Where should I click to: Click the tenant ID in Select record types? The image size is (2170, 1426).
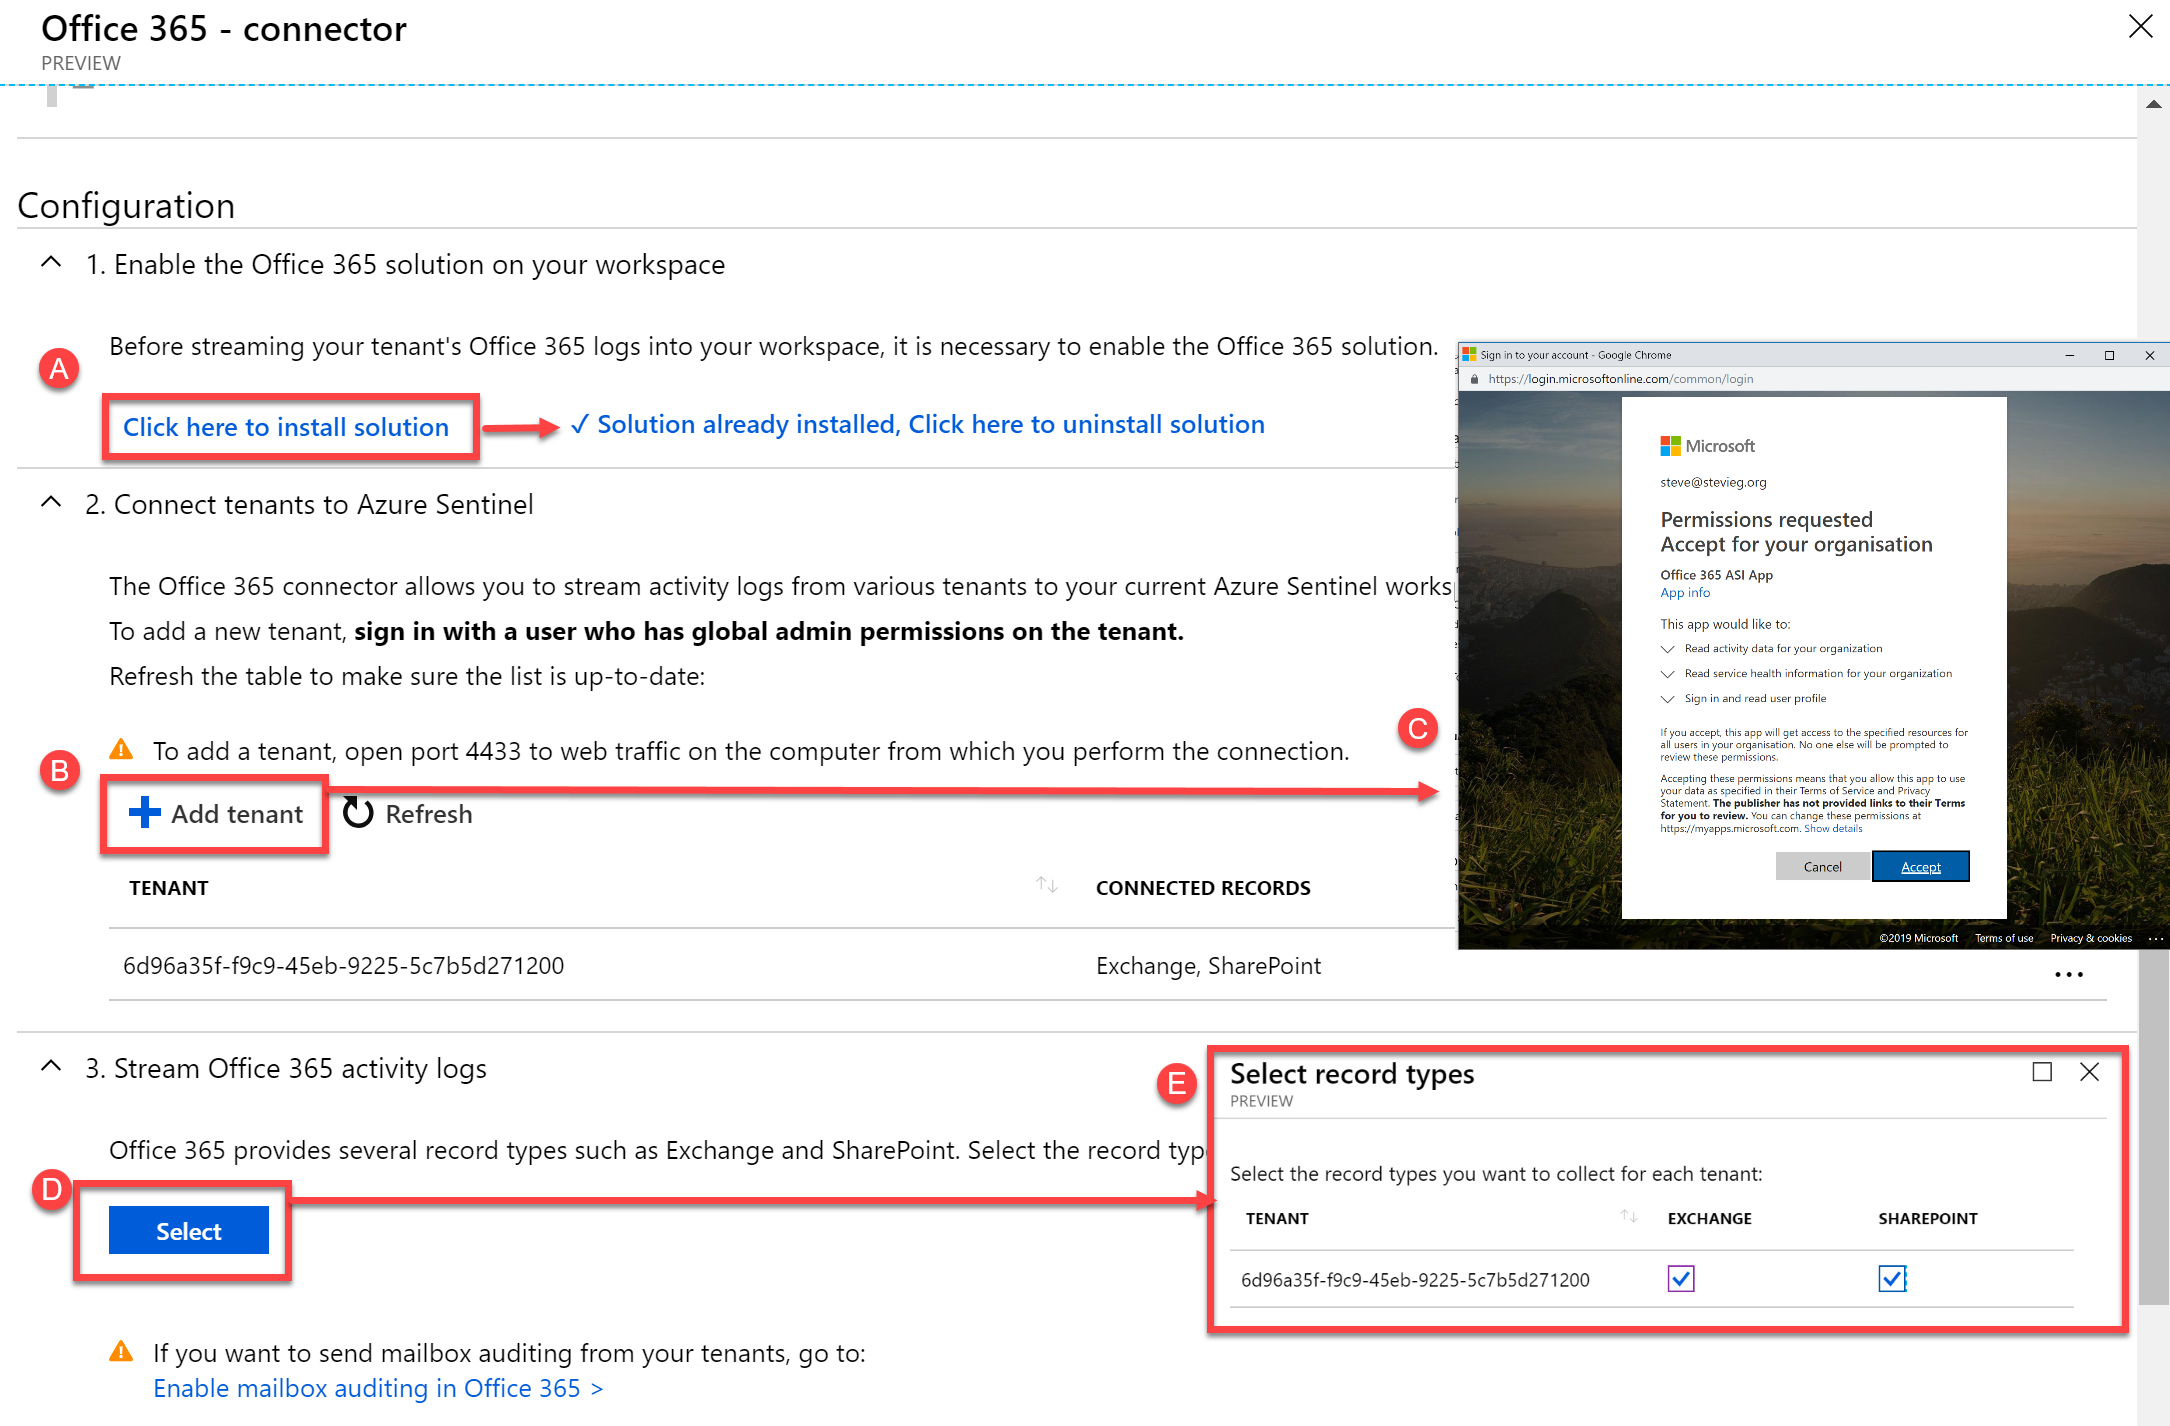click(1415, 1279)
